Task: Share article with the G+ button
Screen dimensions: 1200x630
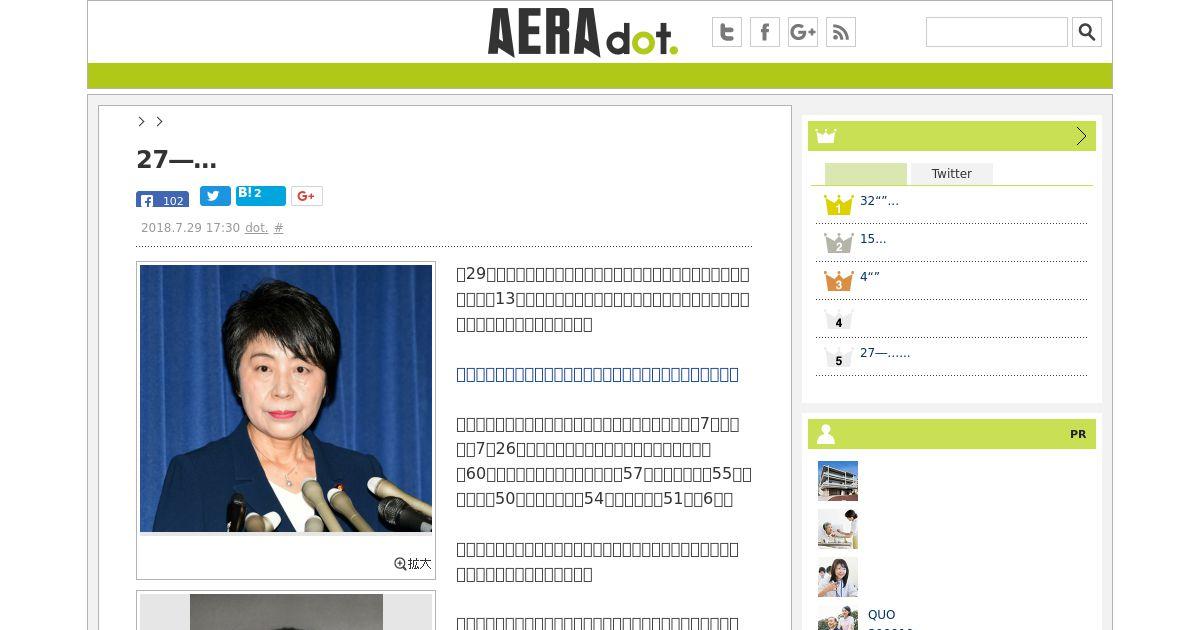Action: [307, 196]
